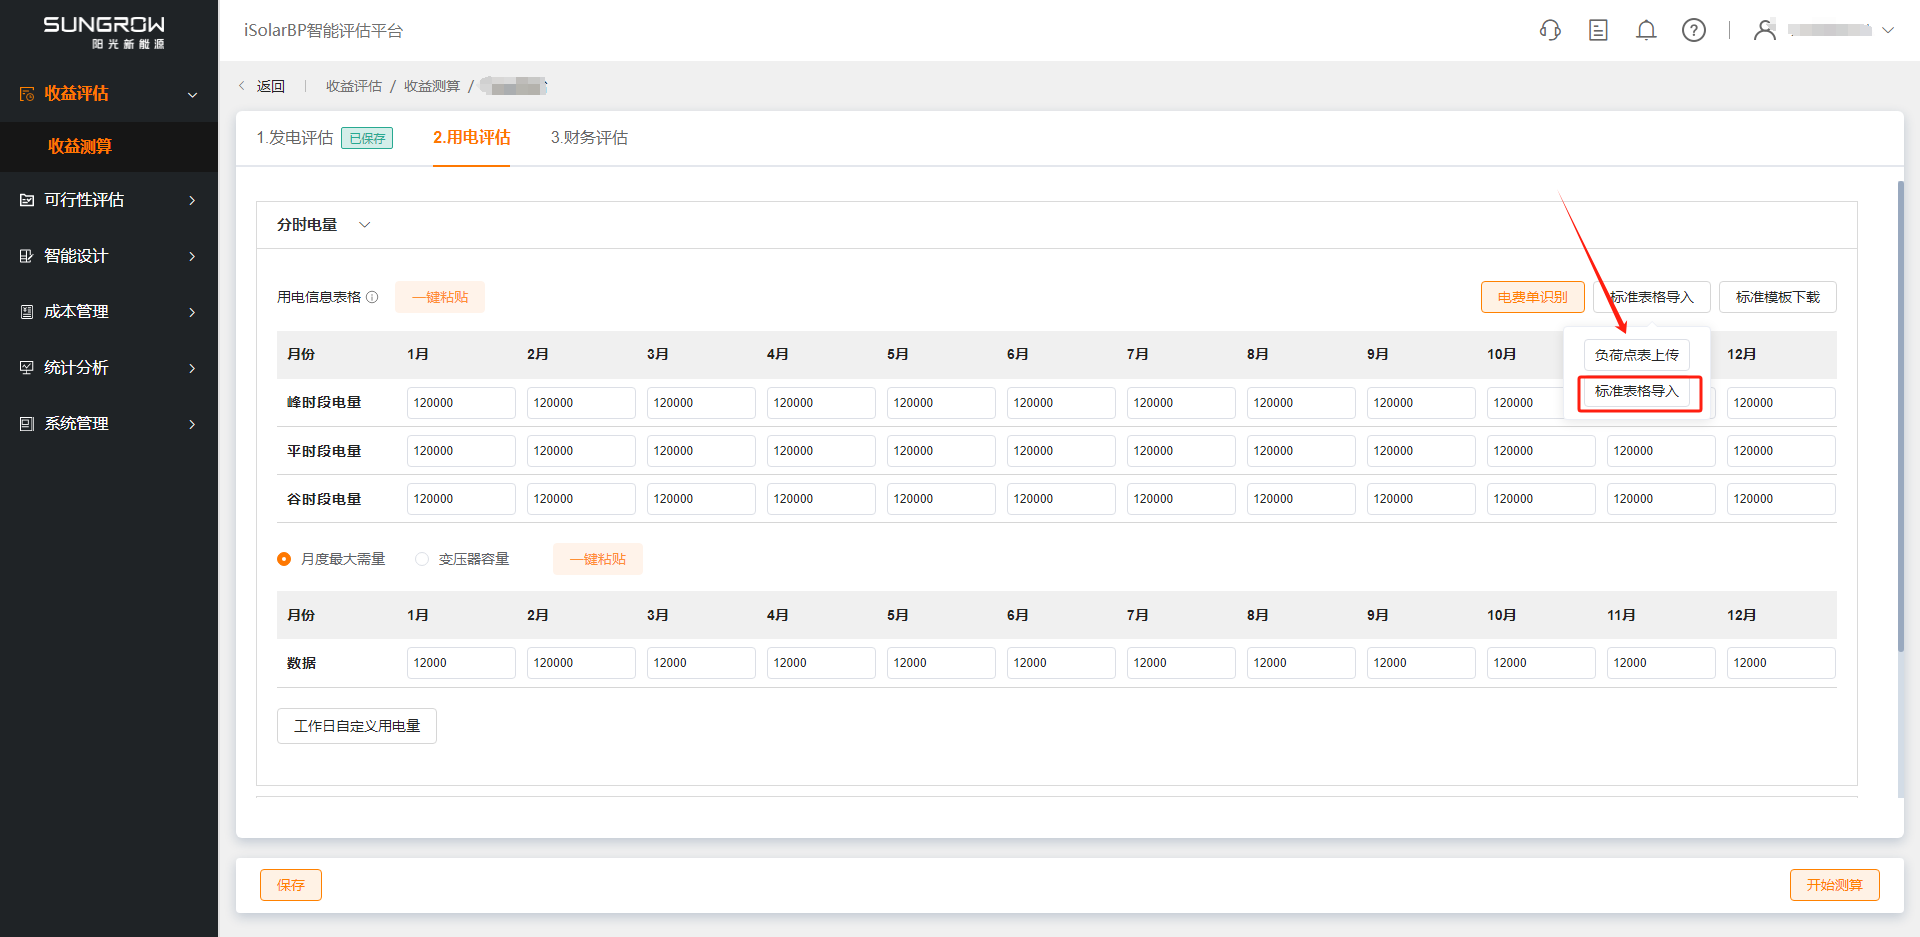Expand the 智能设计 sidebar menu

[x=192, y=256]
